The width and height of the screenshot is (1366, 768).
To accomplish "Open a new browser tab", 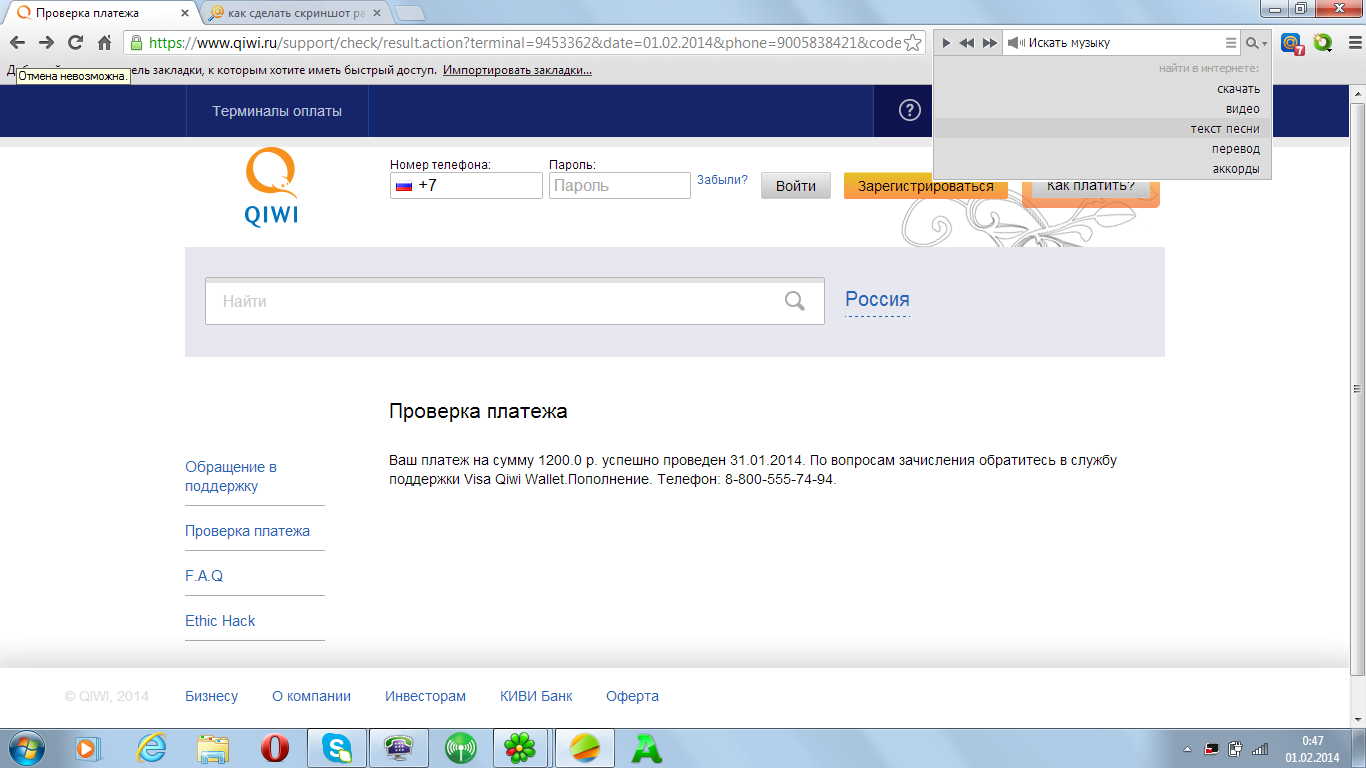I will 409,13.
